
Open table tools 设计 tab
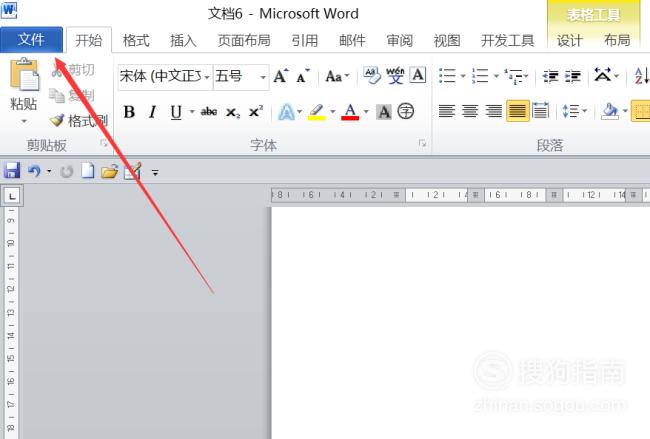570,41
